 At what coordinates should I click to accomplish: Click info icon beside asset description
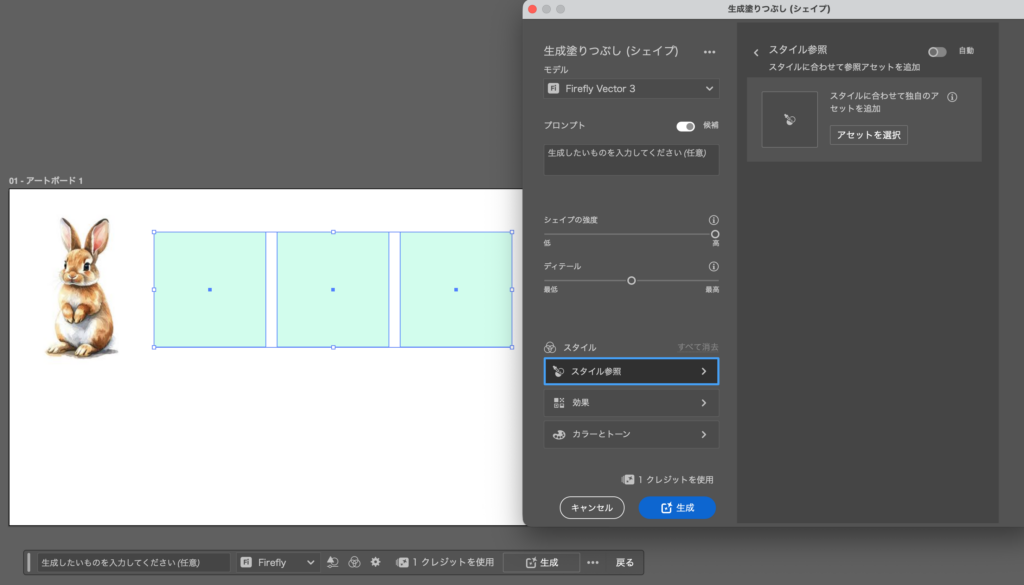[952, 98]
